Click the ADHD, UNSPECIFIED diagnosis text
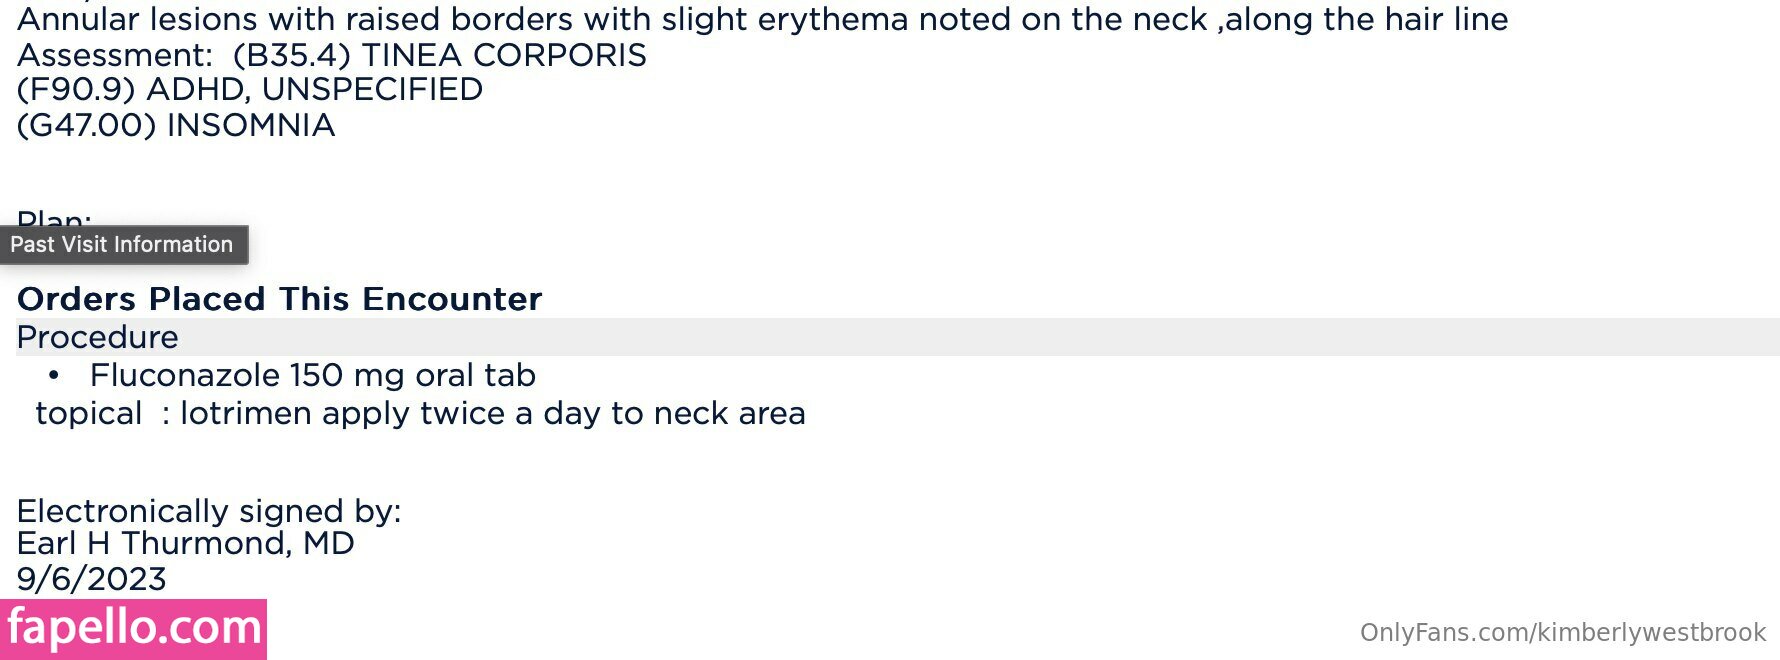 (314, 90)
